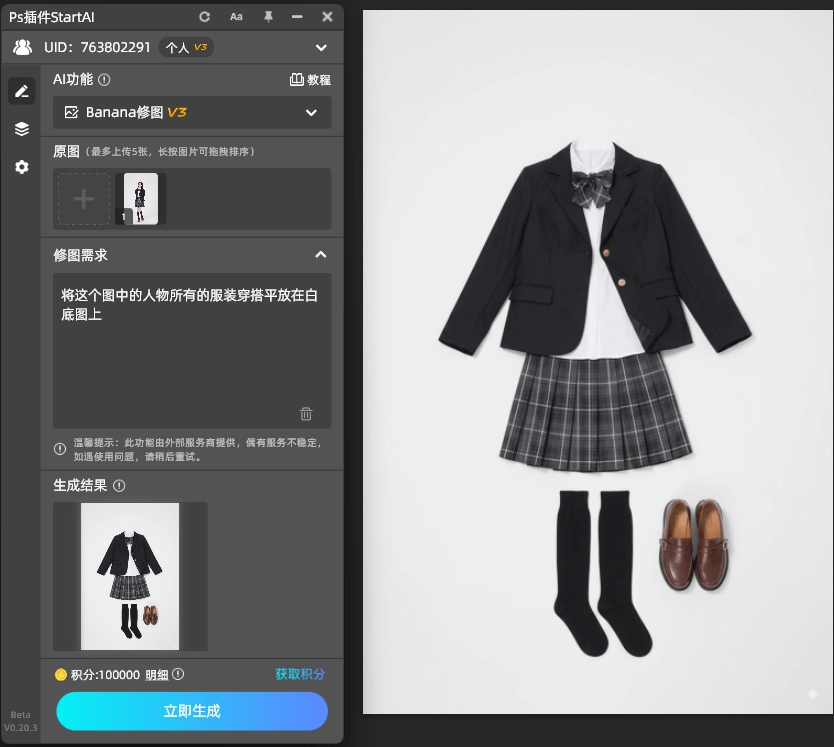Image resolution: width=834 pixels, height=747 pixels.
Task: Click the 立即生成 generate button
Action: [191, 711]
